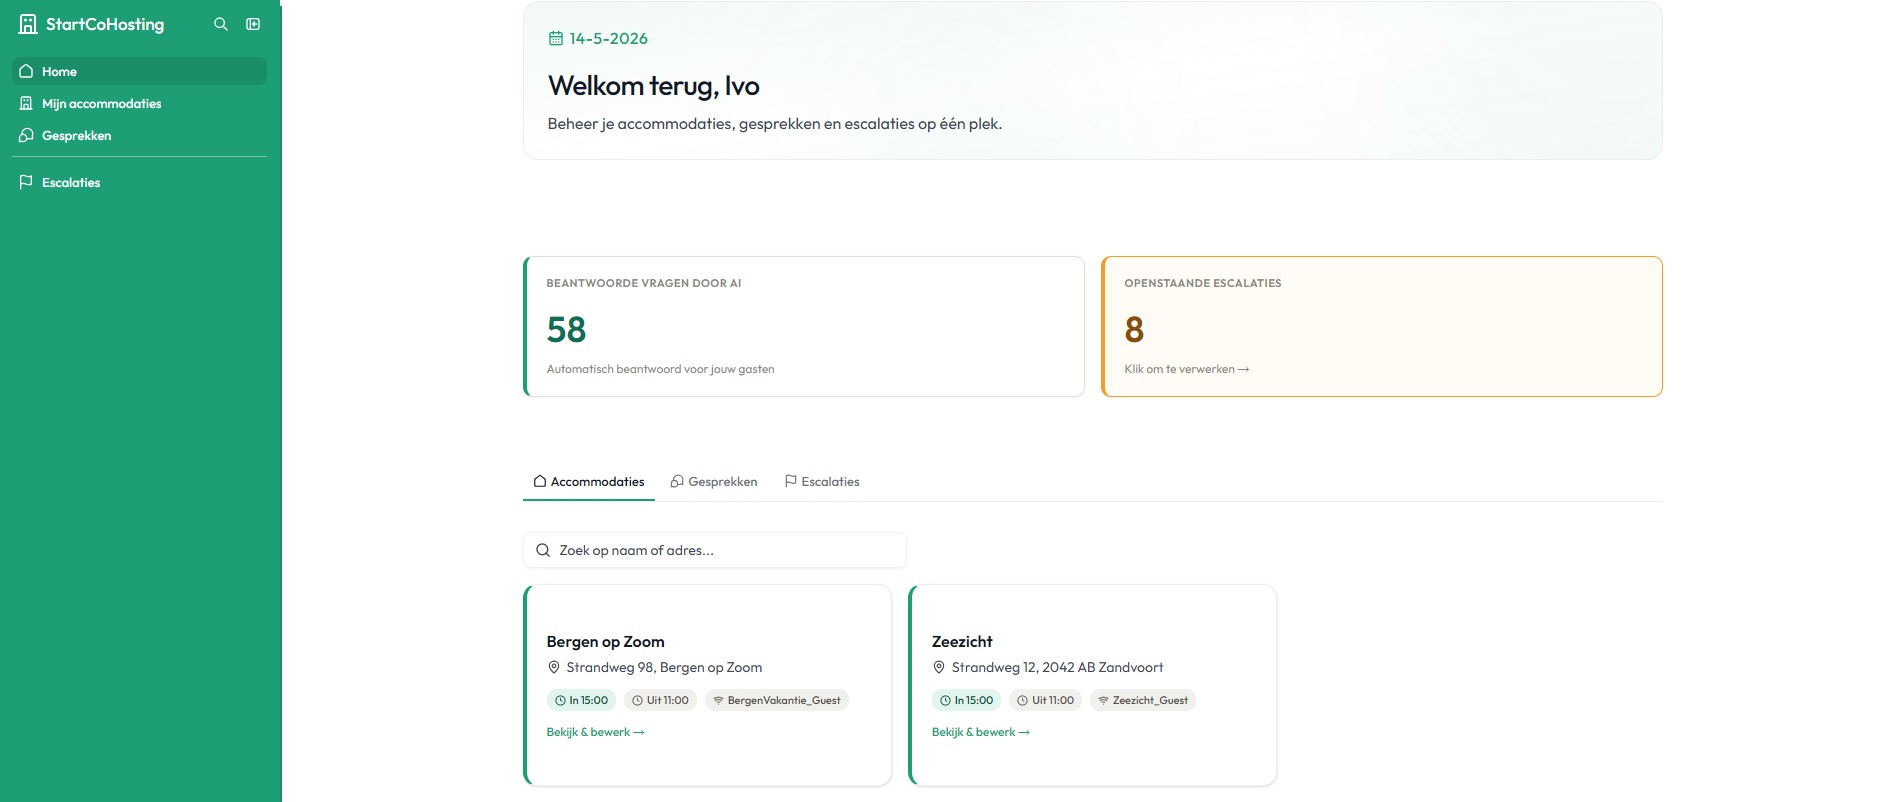Image resolution: width=1895 pixels, height=802 pixels.
Task: Click the Uit 11:00 badge on Bergen op Zoom
Action: pos(660,700)
